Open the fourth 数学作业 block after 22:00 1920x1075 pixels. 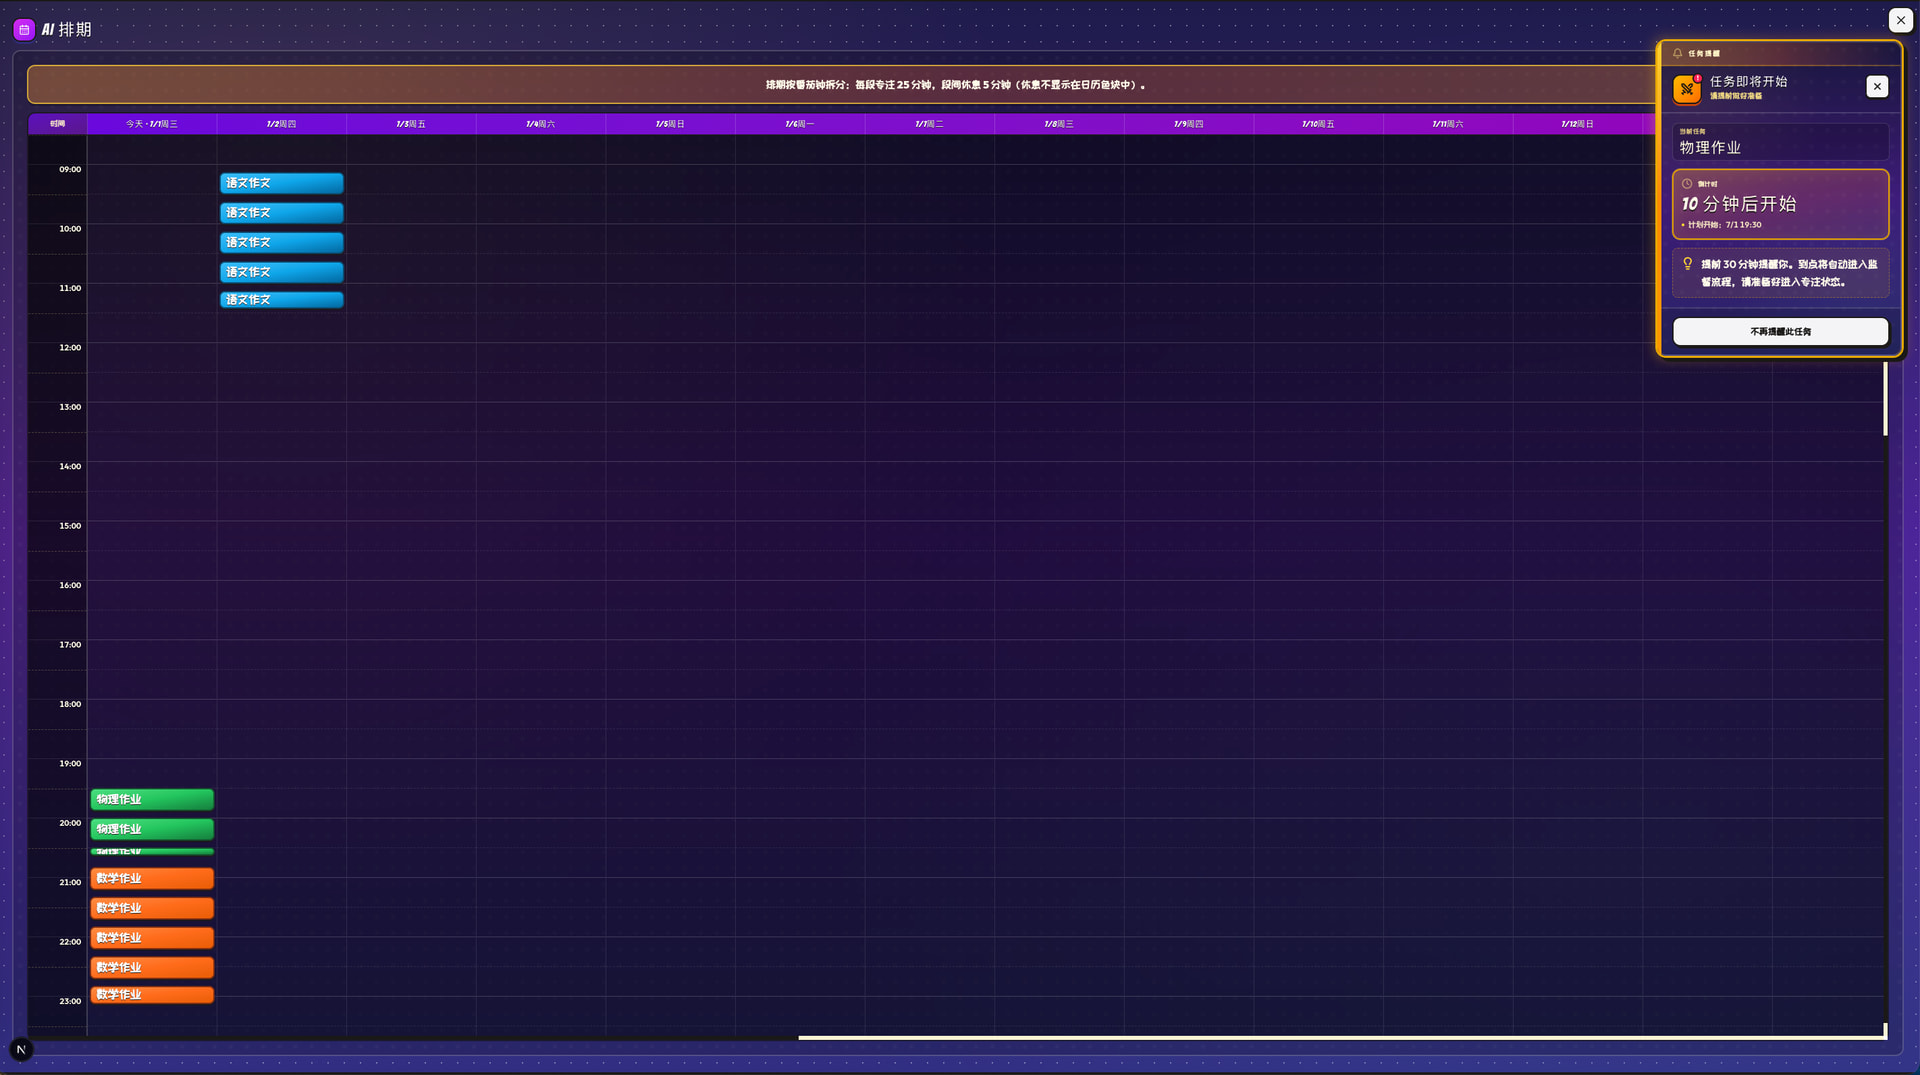coord(152,968)
